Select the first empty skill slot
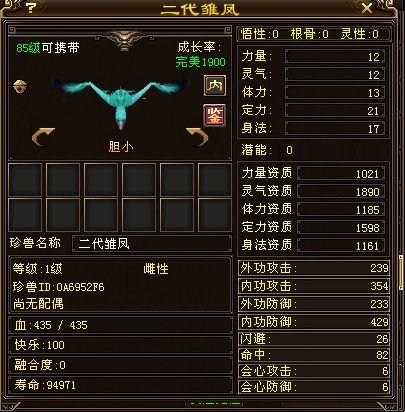This screenshot has width=405, height=412. point(25,180)
